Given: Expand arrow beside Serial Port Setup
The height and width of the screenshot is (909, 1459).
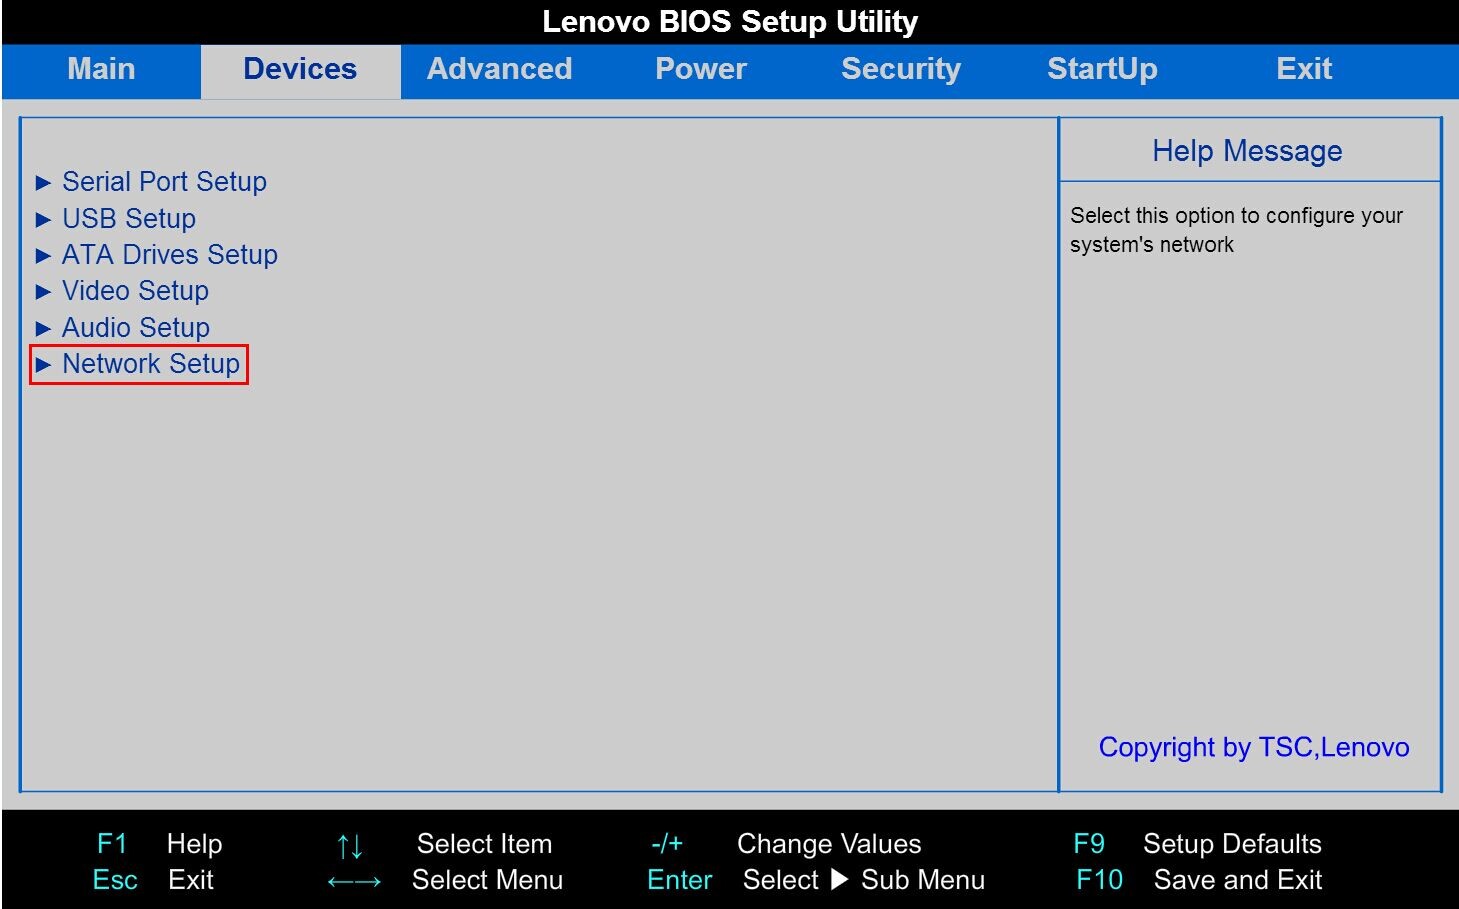Looking at the screenshot, I should pyautogui.click(x=43, y=183).
